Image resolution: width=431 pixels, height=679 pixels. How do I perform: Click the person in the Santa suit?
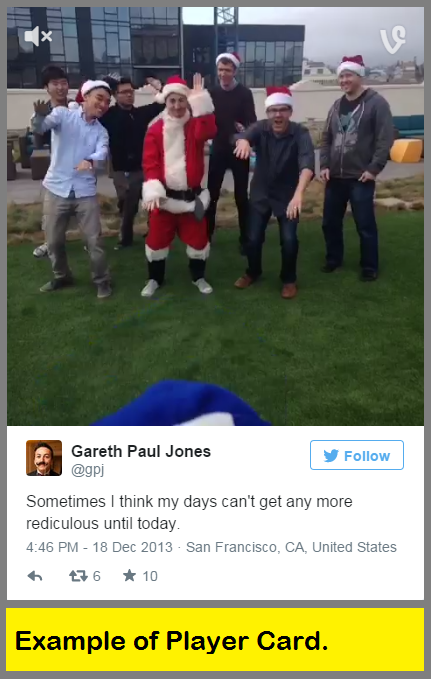click(178, 186)
